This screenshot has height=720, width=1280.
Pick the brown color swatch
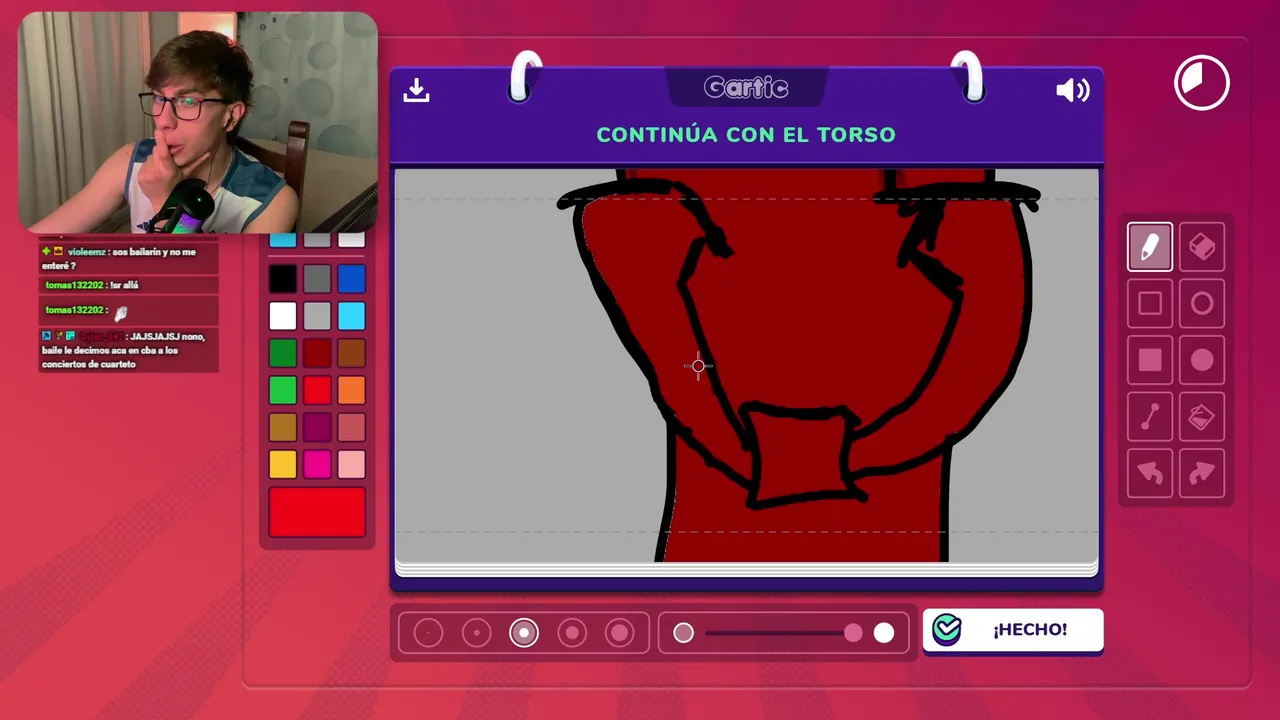(x=351, y=353)
